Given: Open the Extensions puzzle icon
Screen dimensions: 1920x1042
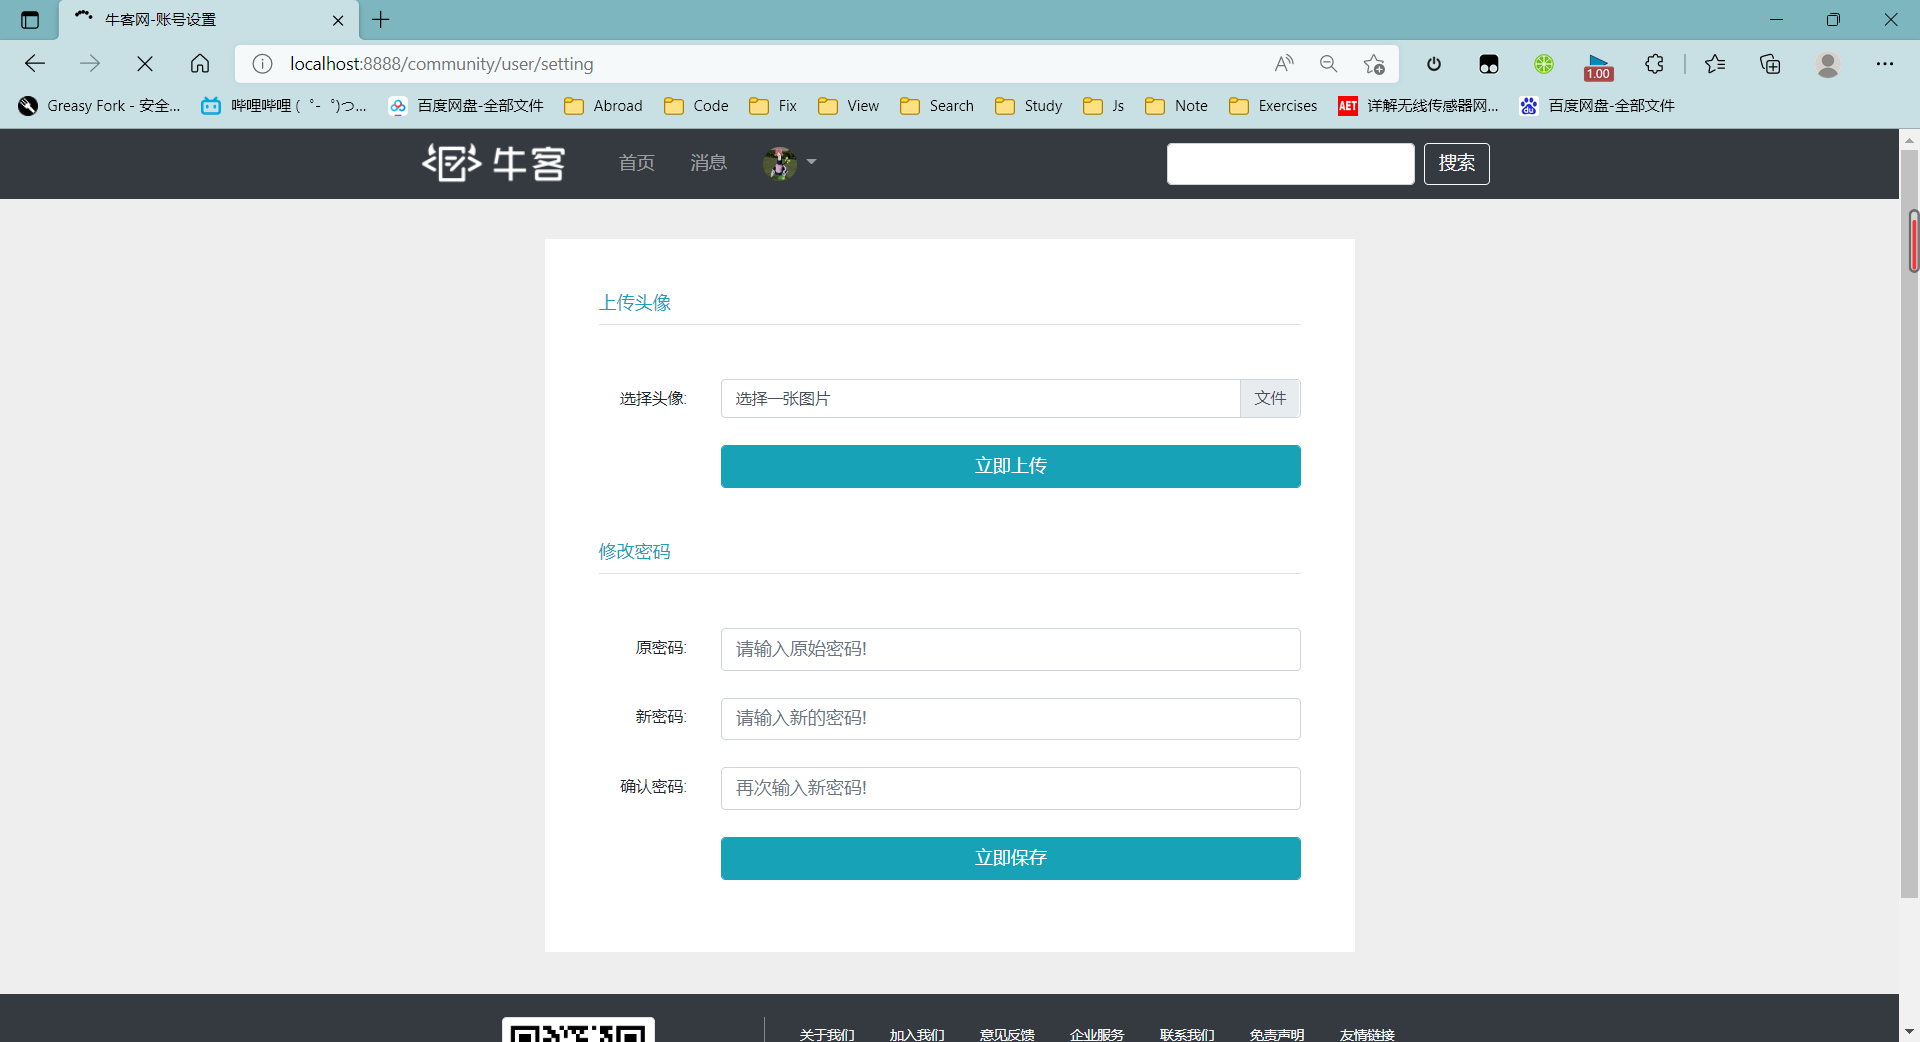Looking at the screenshot, I should (x=1654, y=64).
